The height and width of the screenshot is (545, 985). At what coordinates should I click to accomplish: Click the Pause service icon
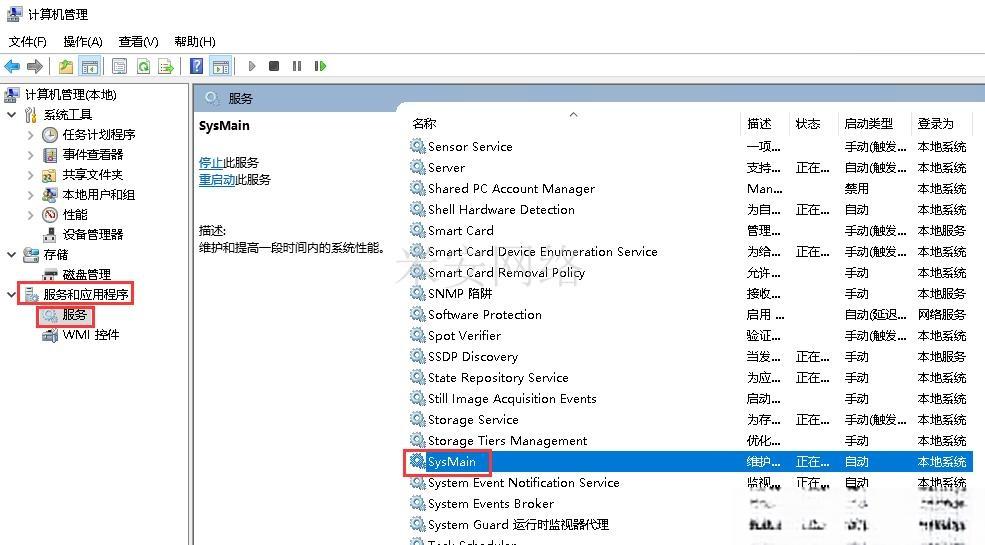tap(297, 66)
